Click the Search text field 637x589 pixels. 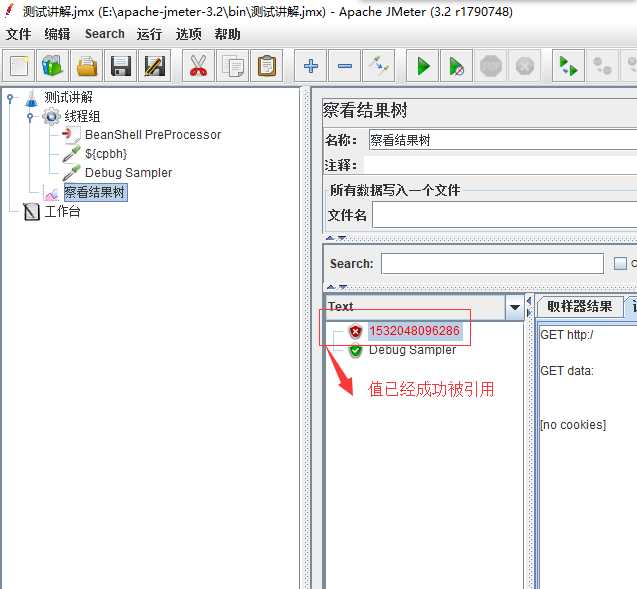pos(492,264)
